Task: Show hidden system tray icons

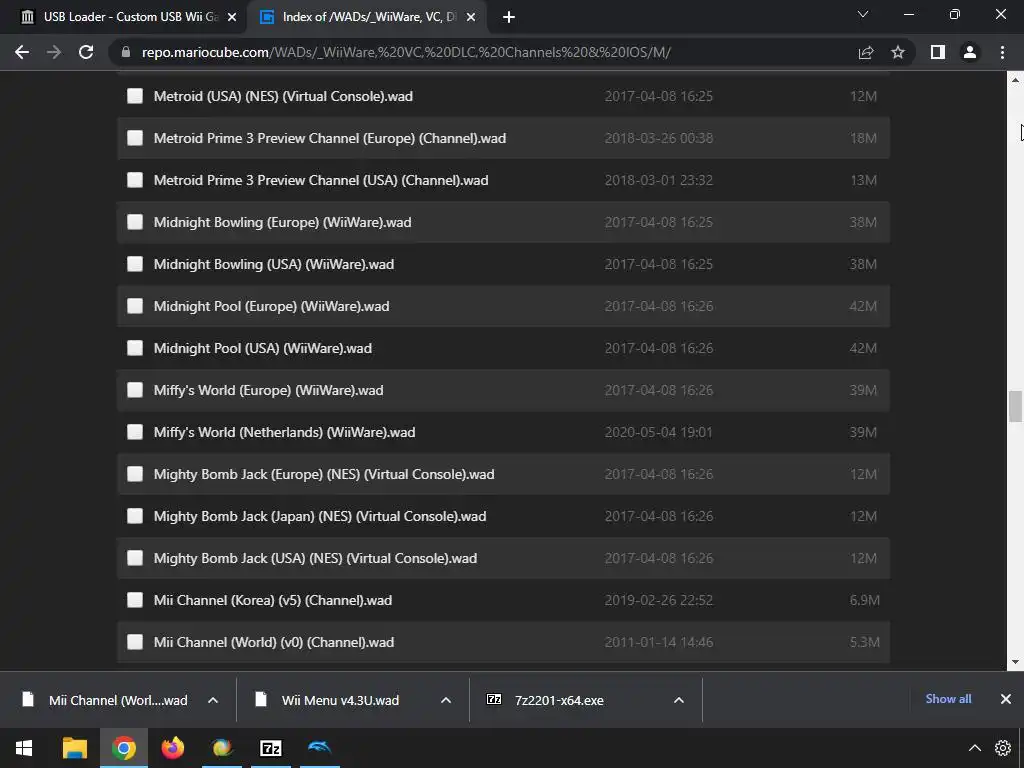Action: 974,748
